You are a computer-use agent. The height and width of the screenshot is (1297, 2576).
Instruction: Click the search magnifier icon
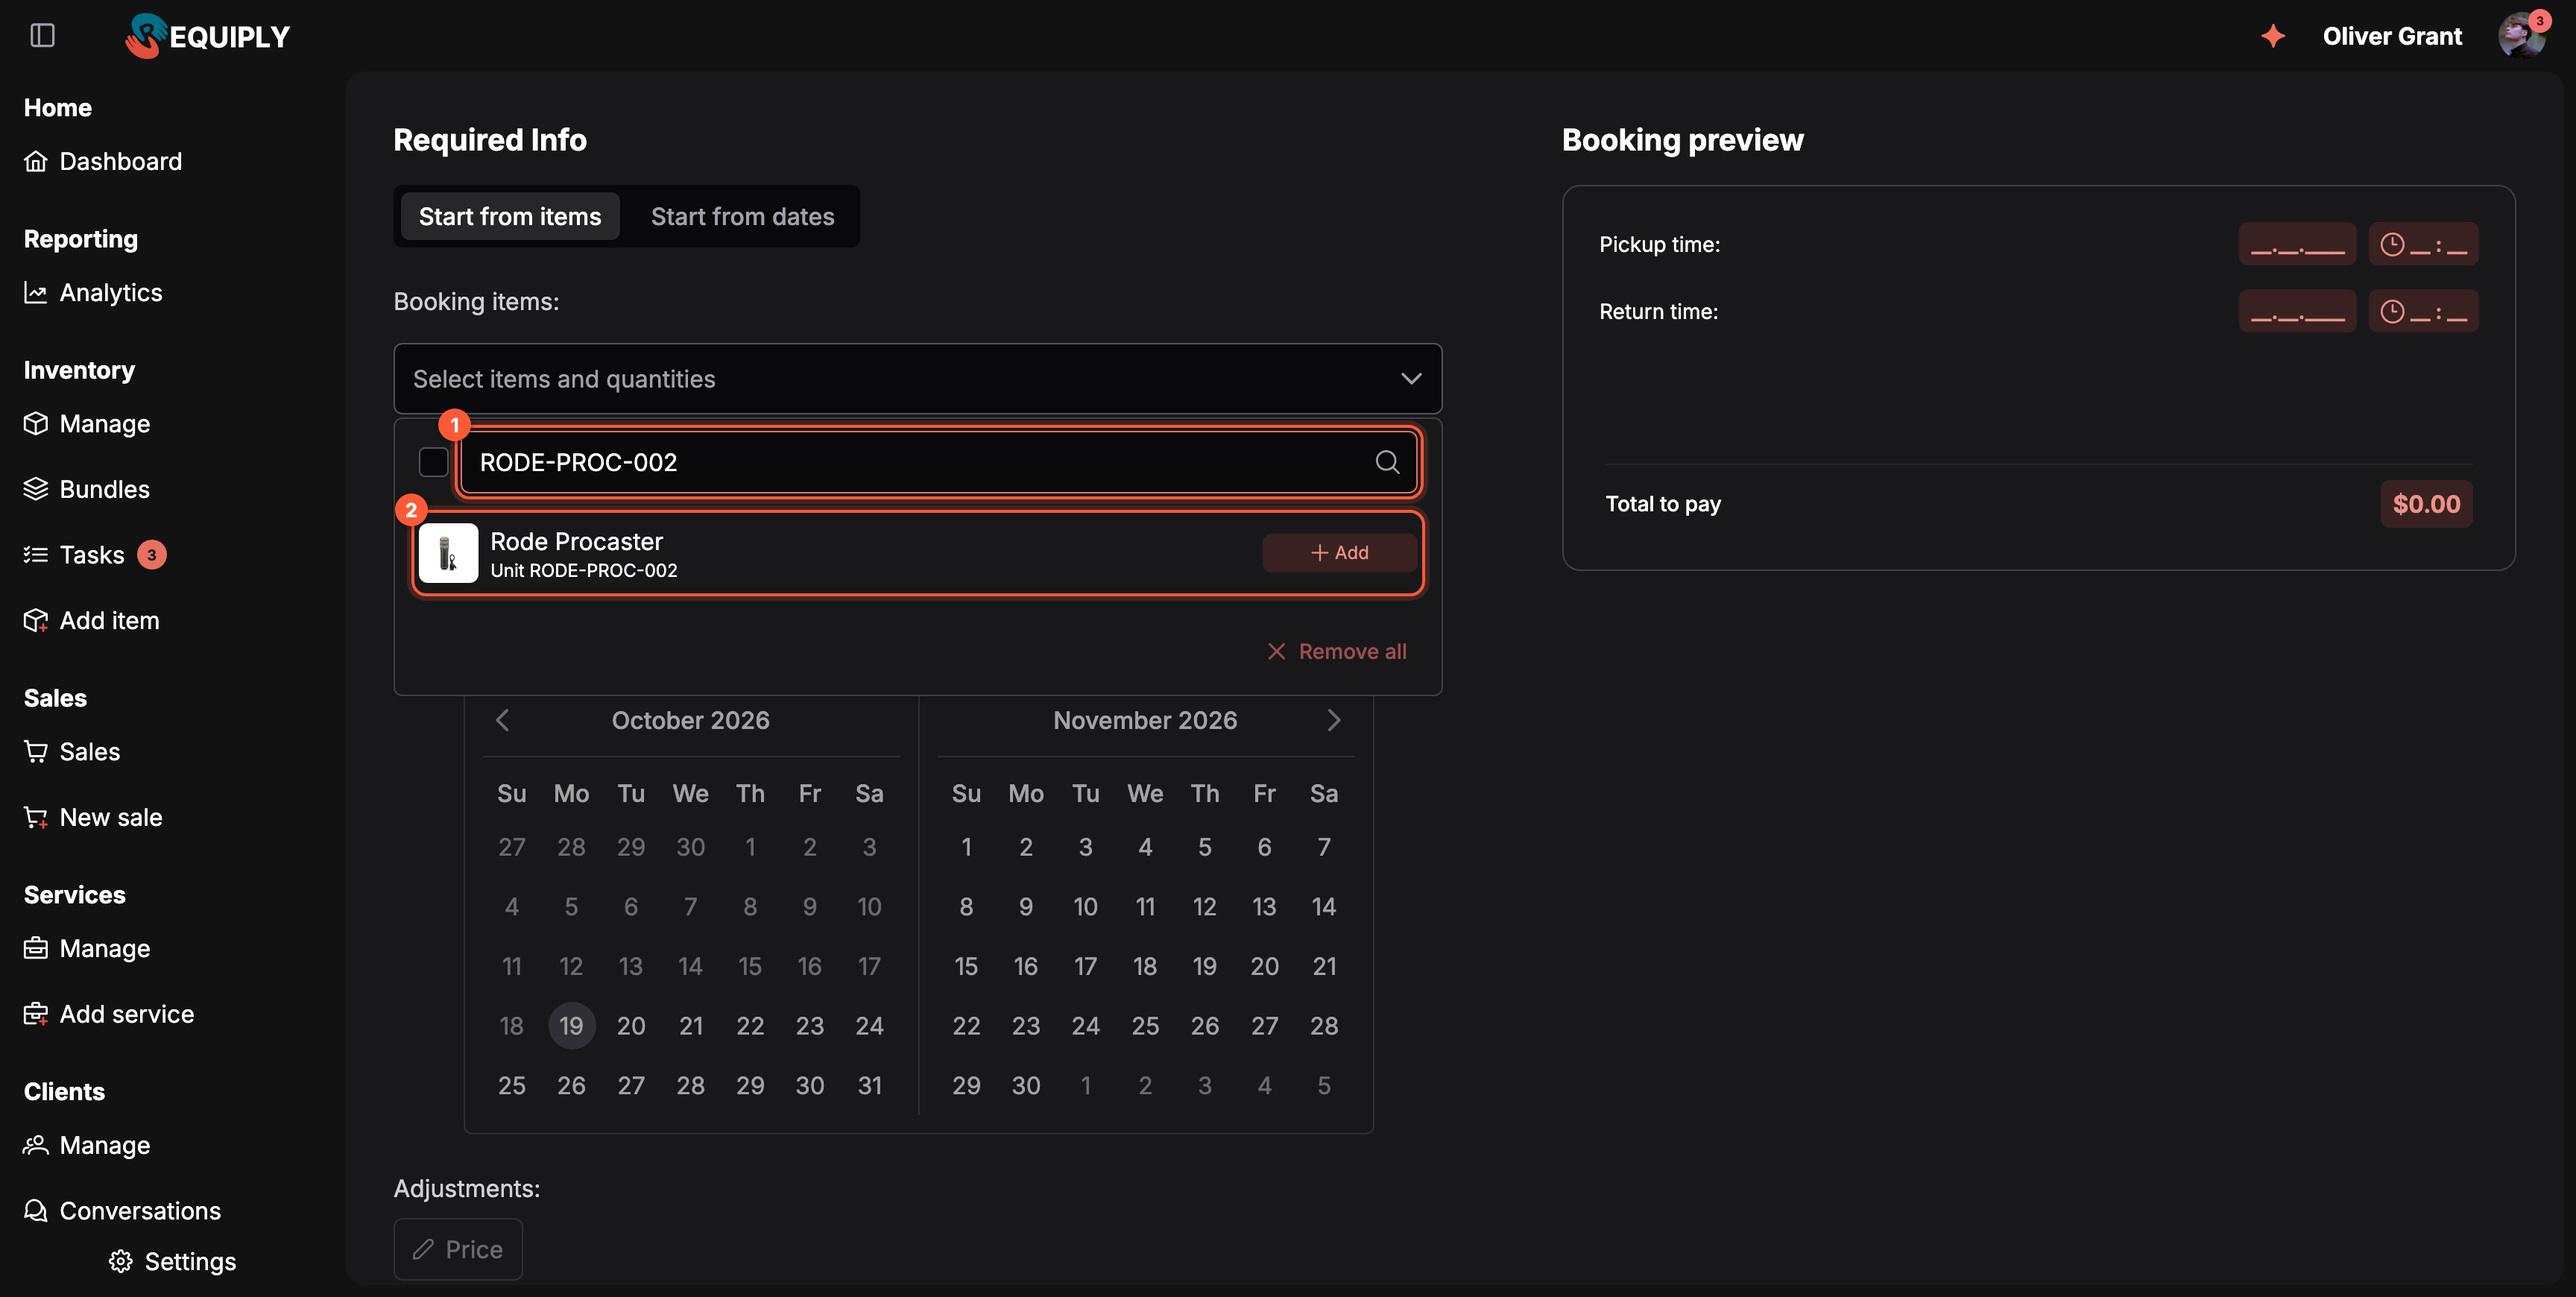click(1387, 461)
